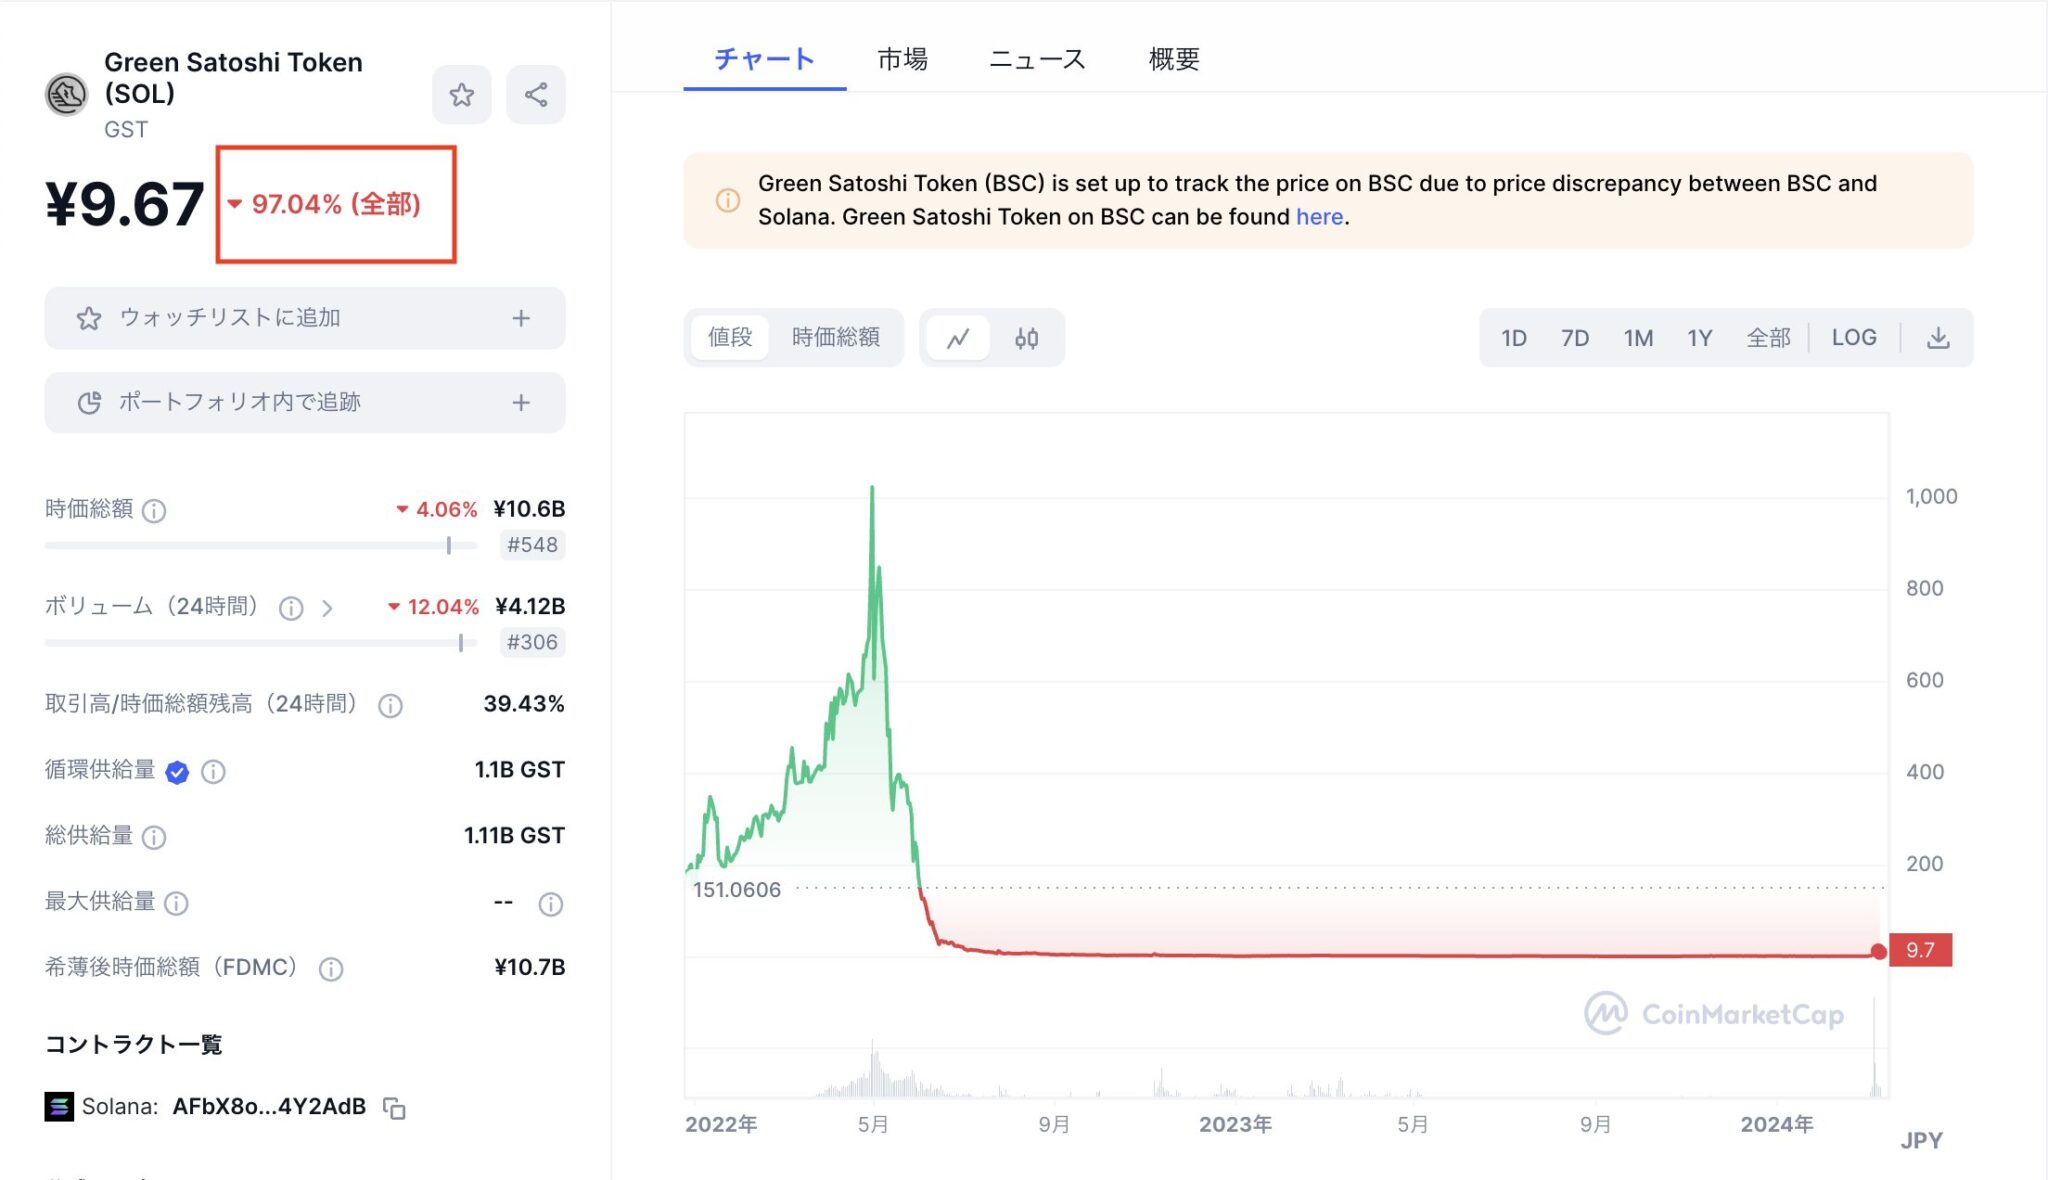Select the 値段 display option
2048x1180 pixels.
pyautogui.click(x=729, y=337)
